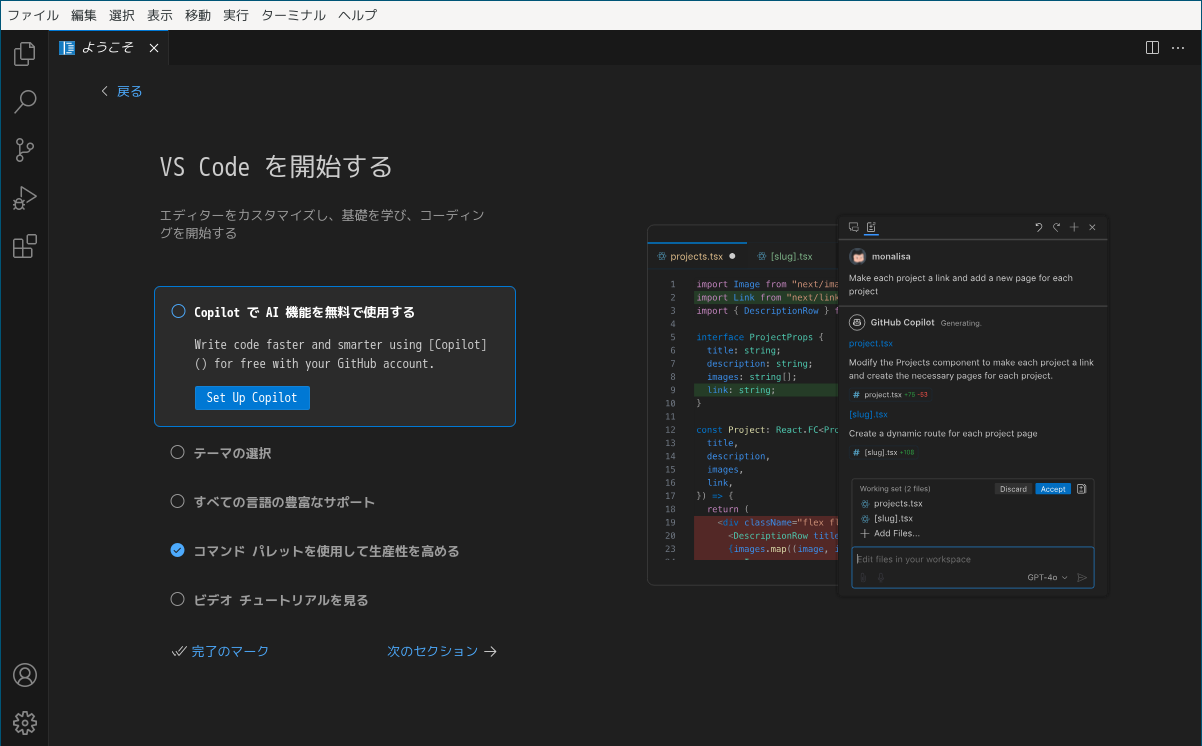Select the ようこそ editor tab

point(109,48)
